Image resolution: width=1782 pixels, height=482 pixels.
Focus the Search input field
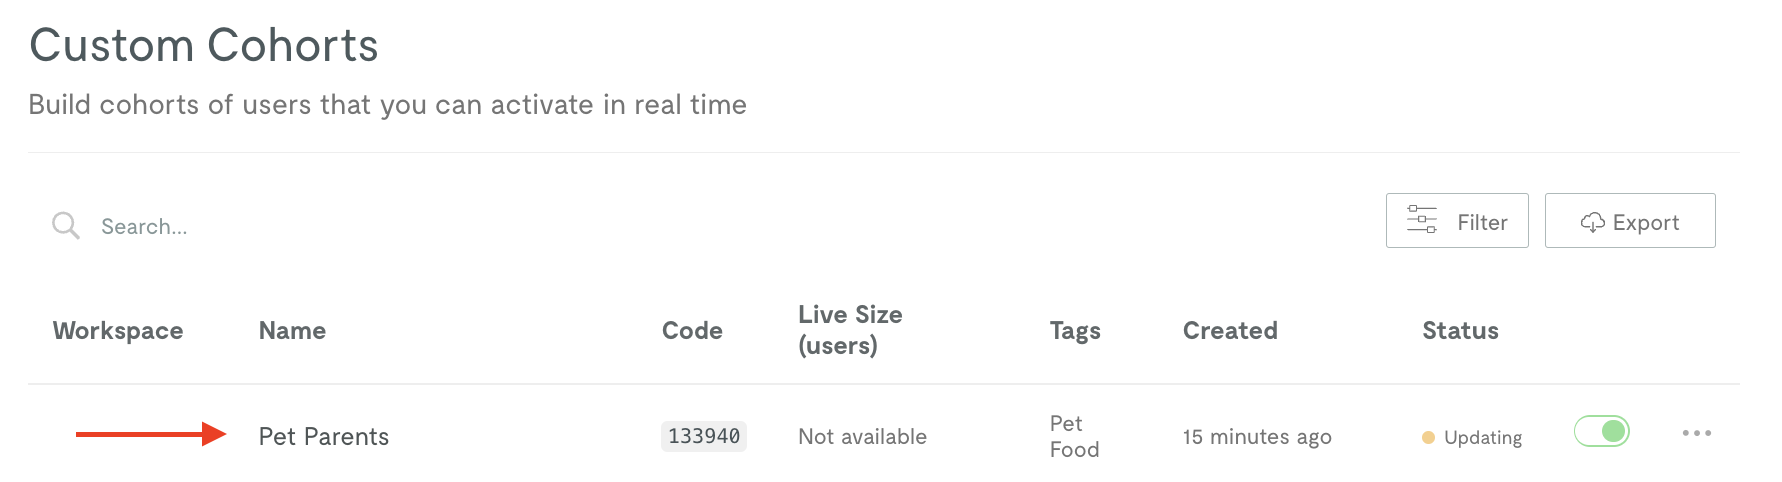[700, 226]
